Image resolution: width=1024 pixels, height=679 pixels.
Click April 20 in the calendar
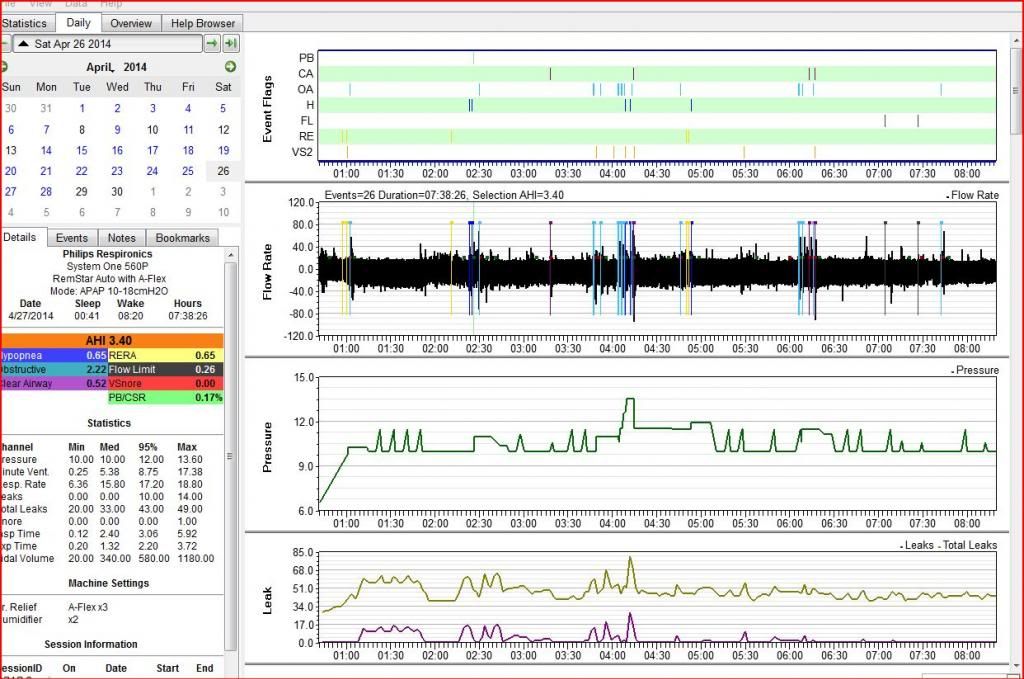point(11,171)
